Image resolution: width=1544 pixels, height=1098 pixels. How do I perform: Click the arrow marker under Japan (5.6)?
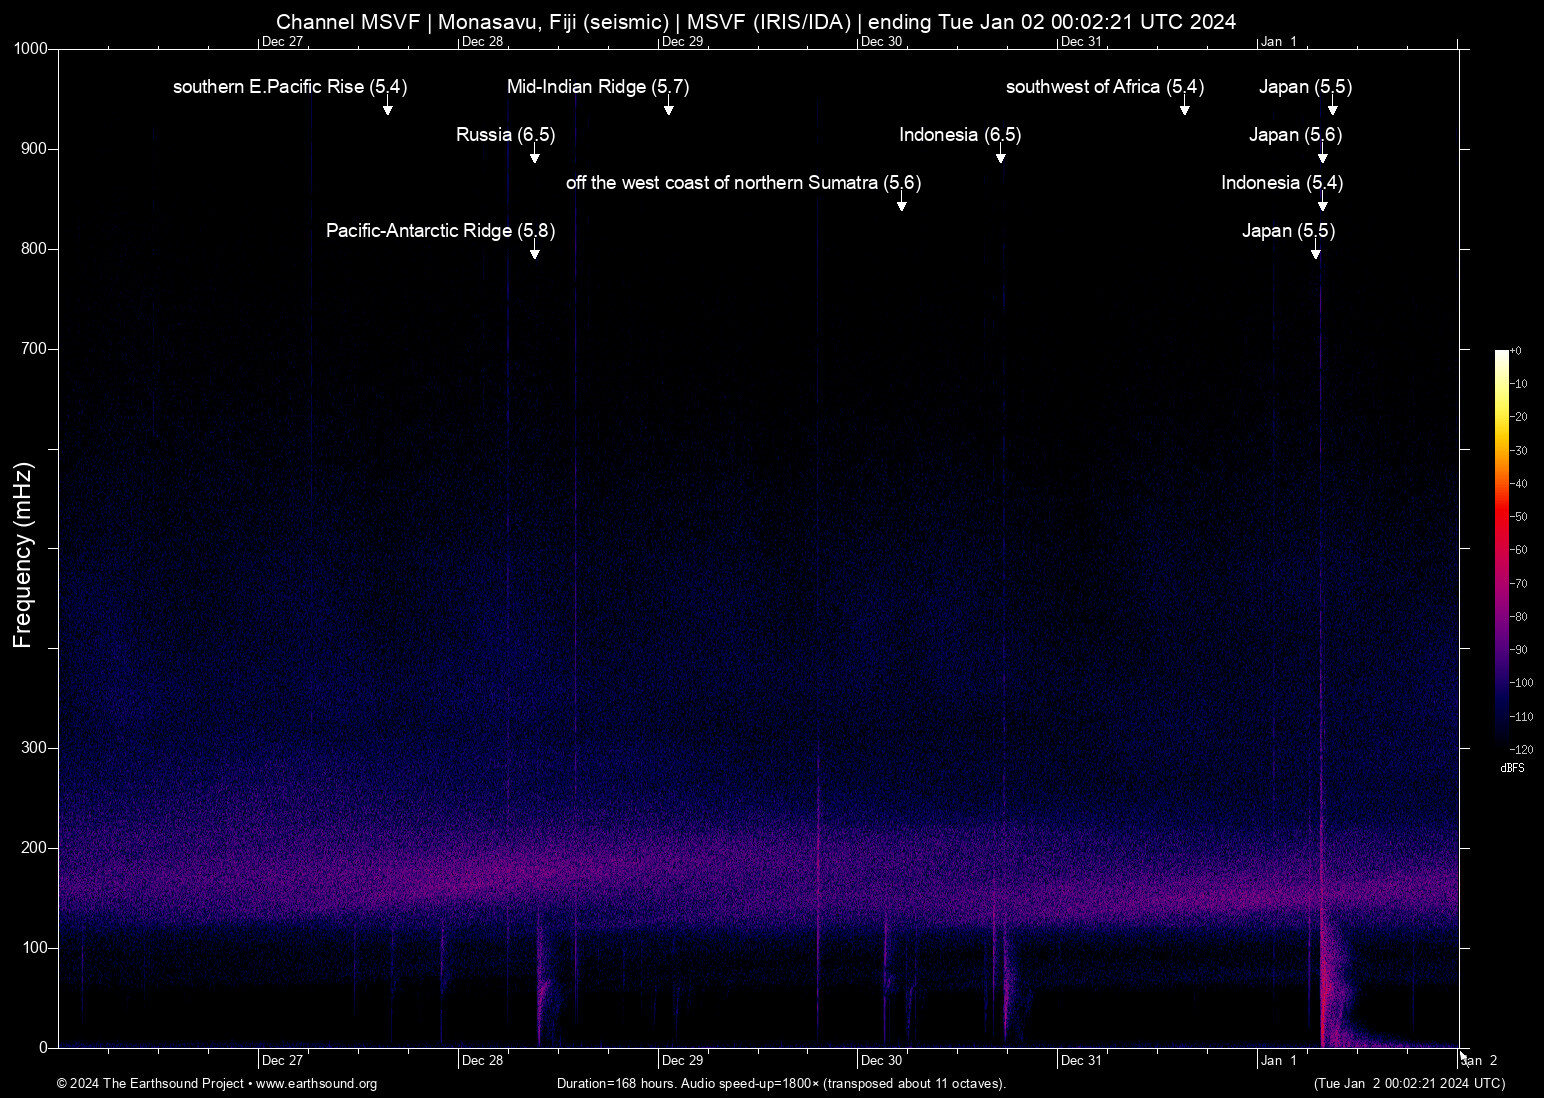coord(1323,155)
